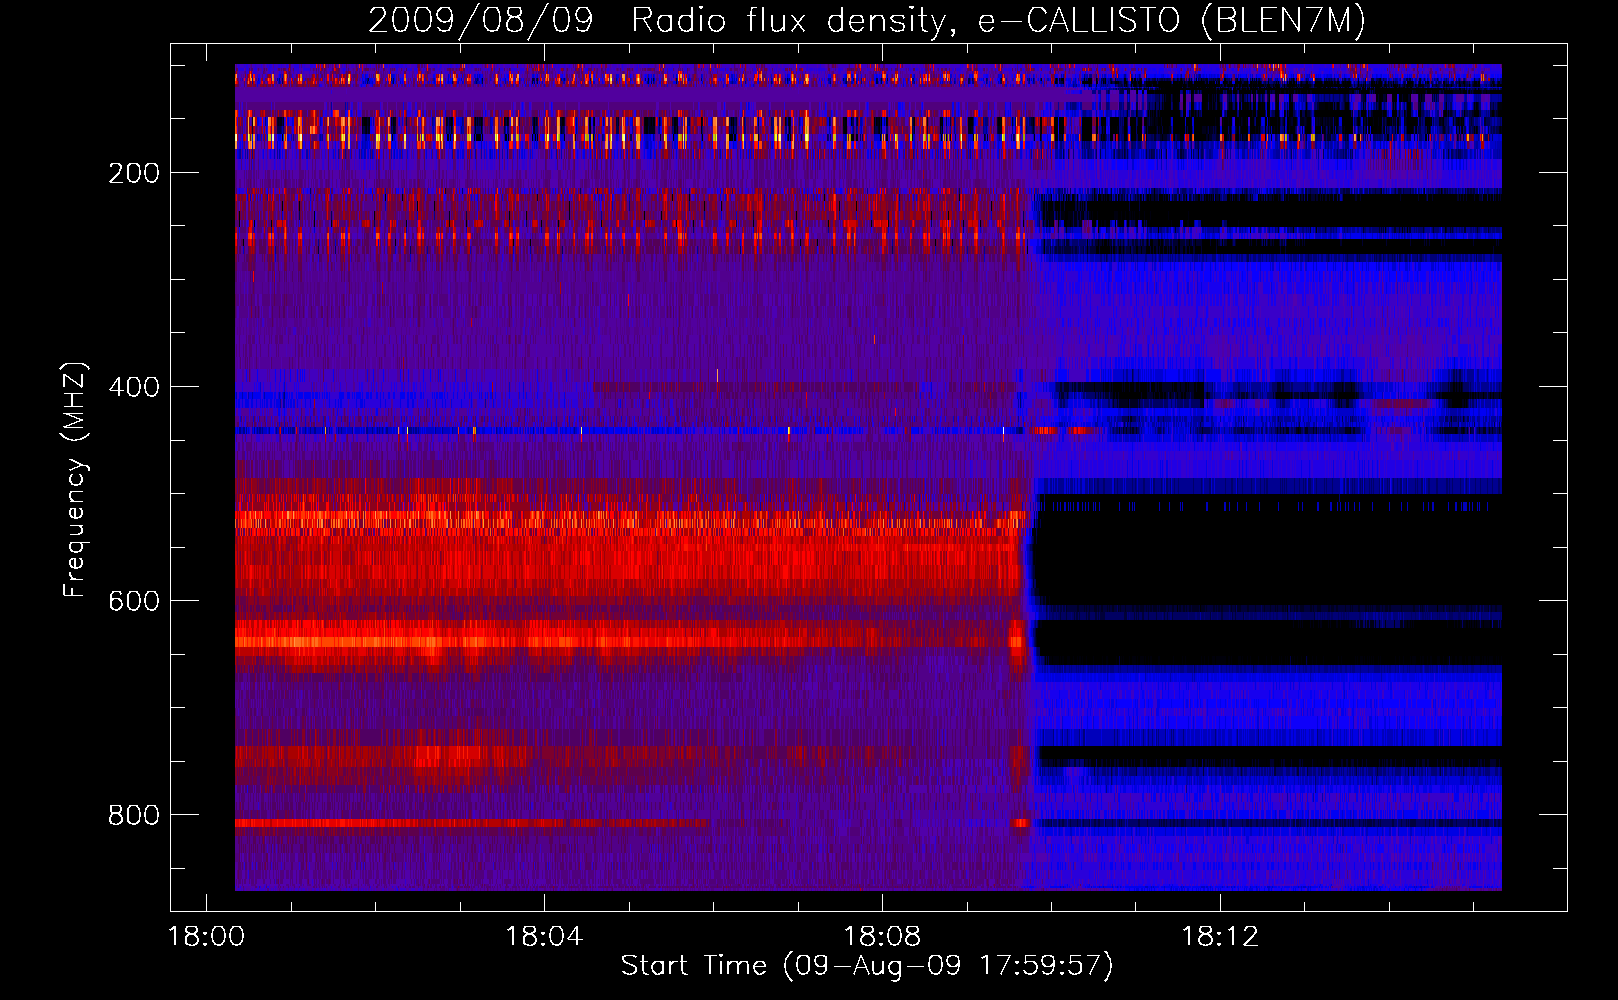Select the 400 frequency tick label
Viewport: 1618px width, 1000px height.
(x=134, y=387)
